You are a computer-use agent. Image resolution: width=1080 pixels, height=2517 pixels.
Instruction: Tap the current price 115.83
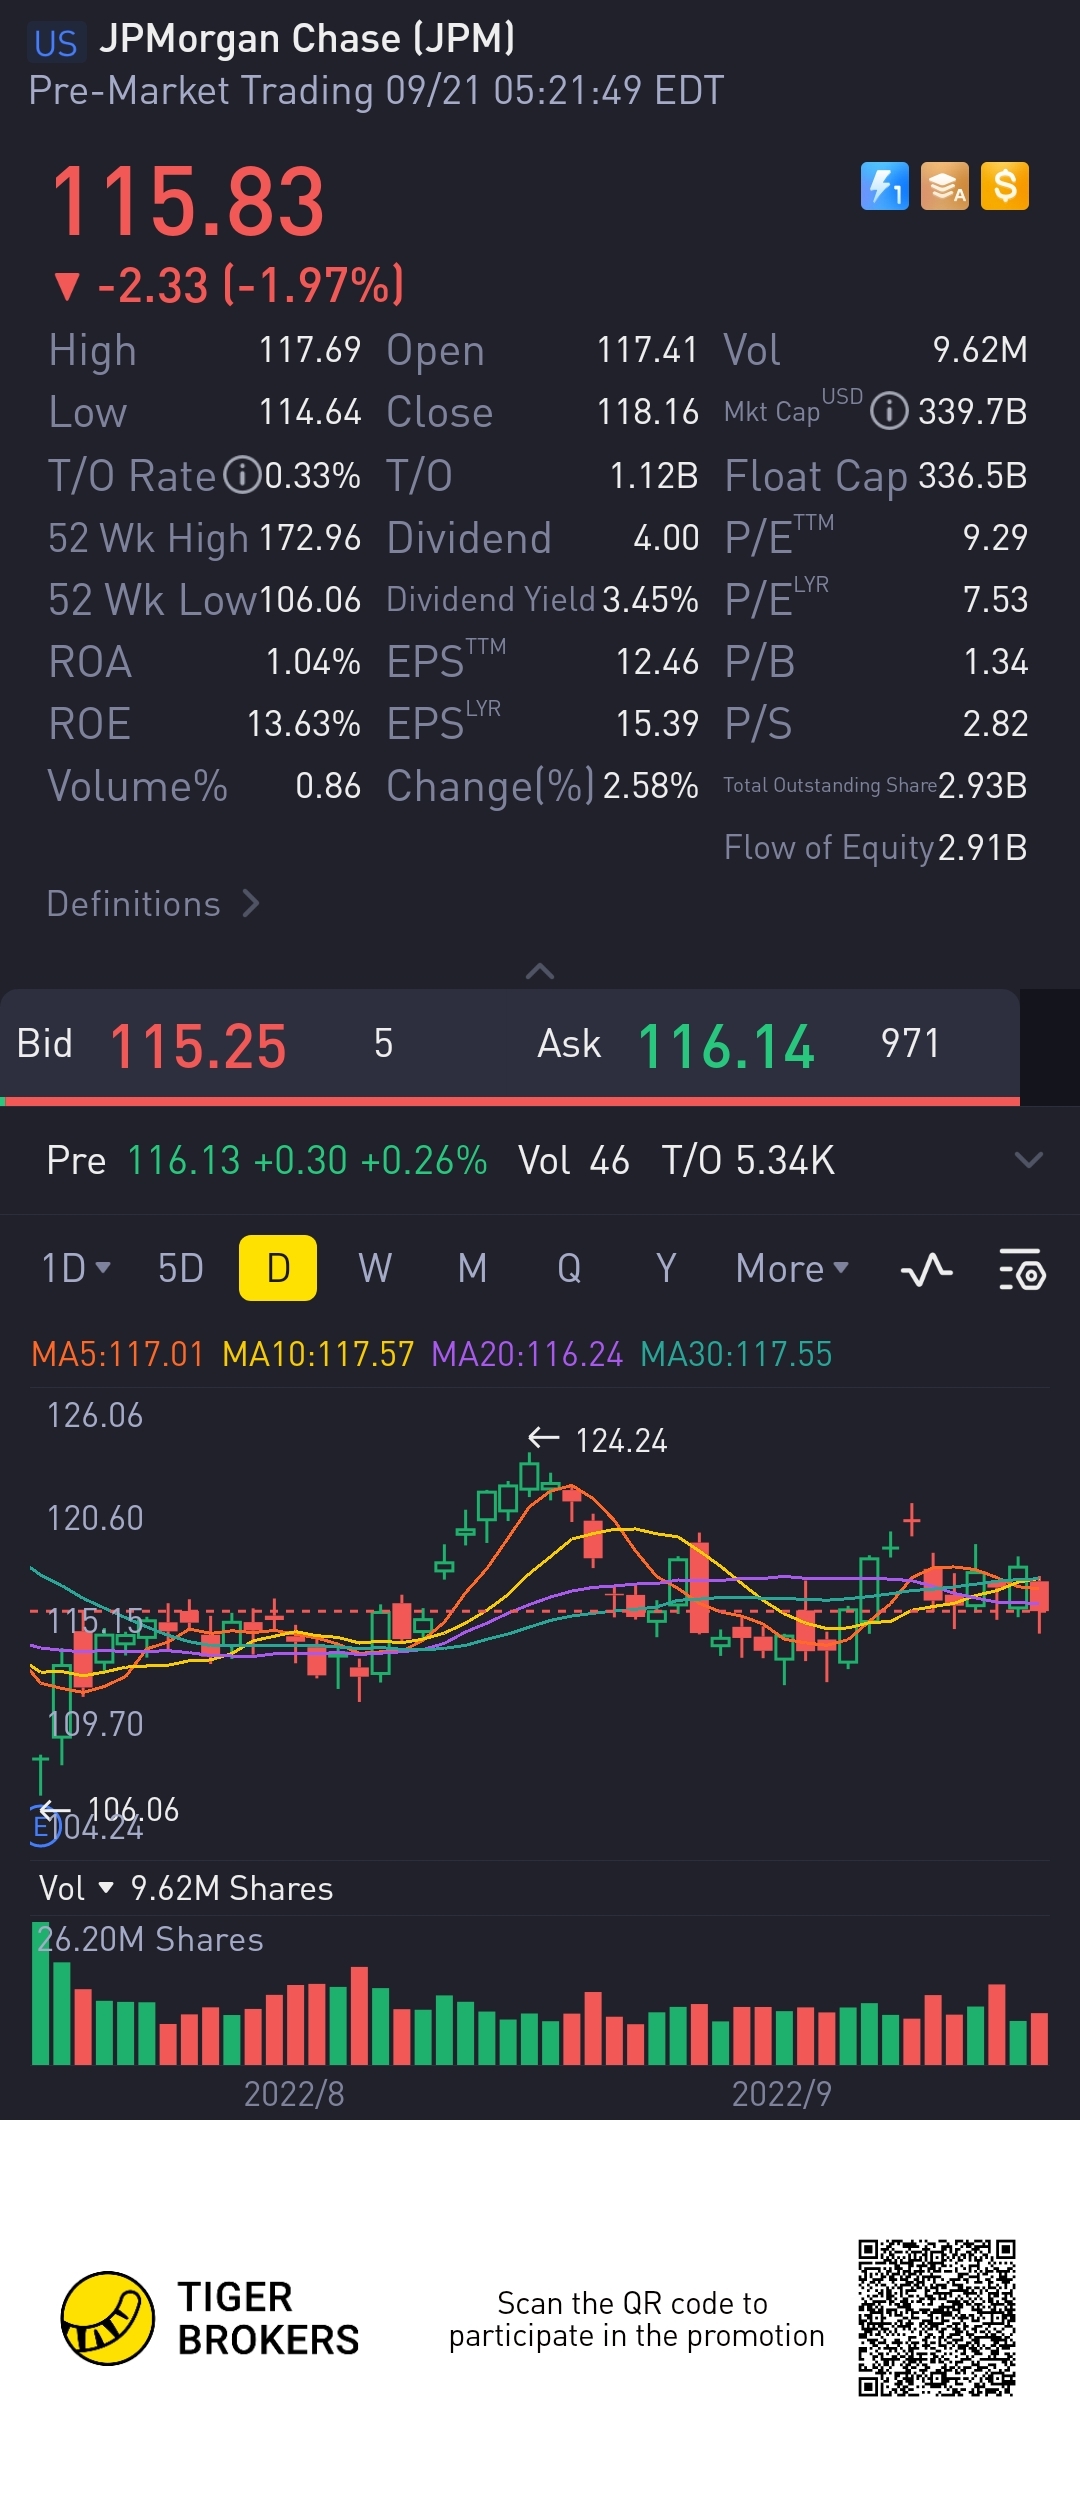coord(187,202)
